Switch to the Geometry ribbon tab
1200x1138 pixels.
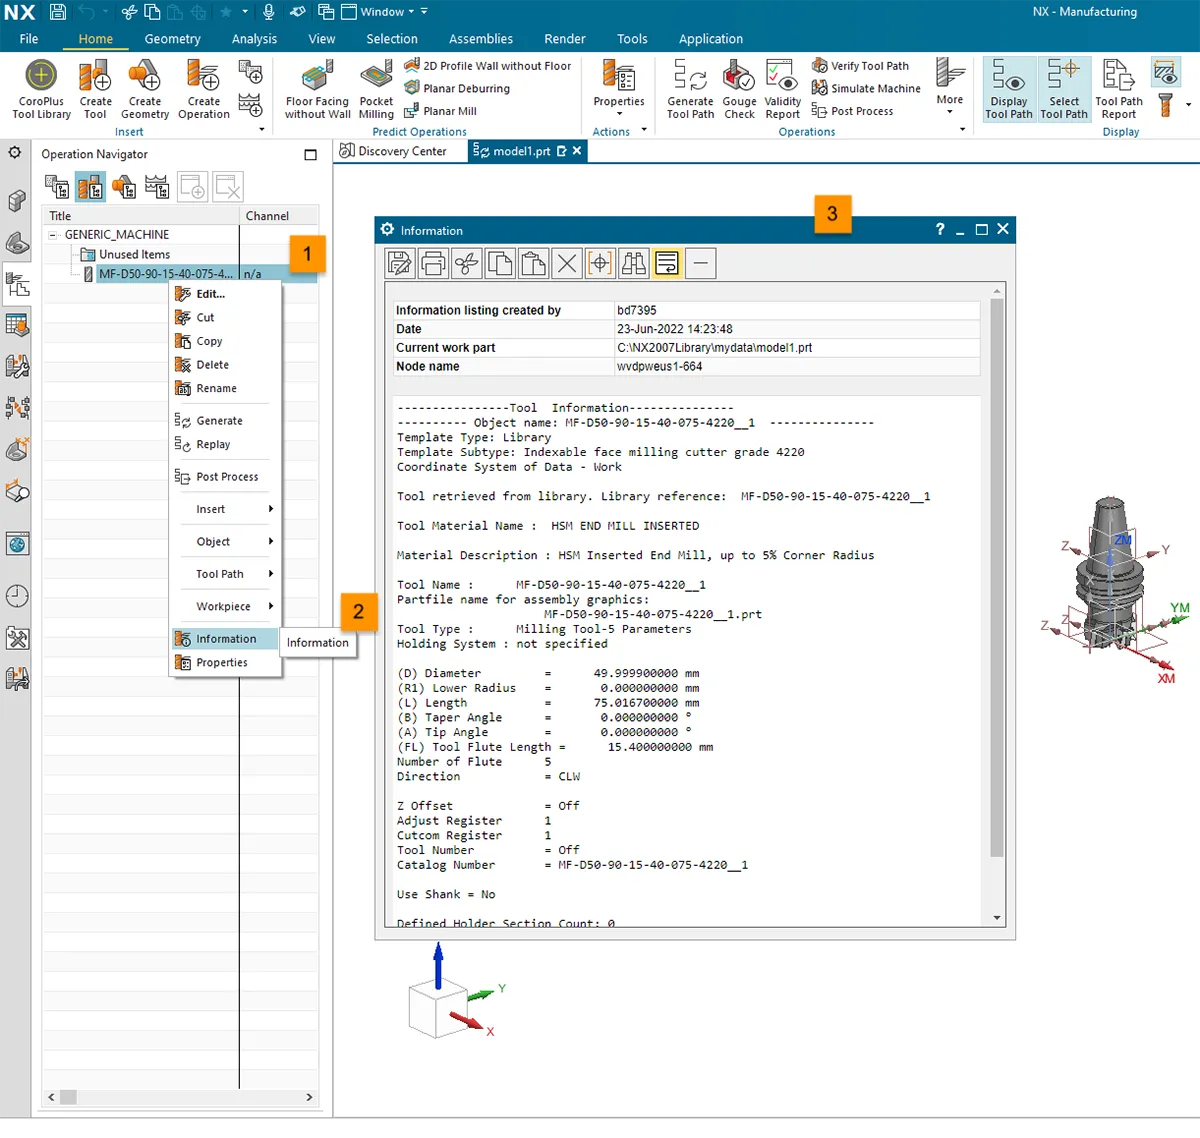(172, 39)
